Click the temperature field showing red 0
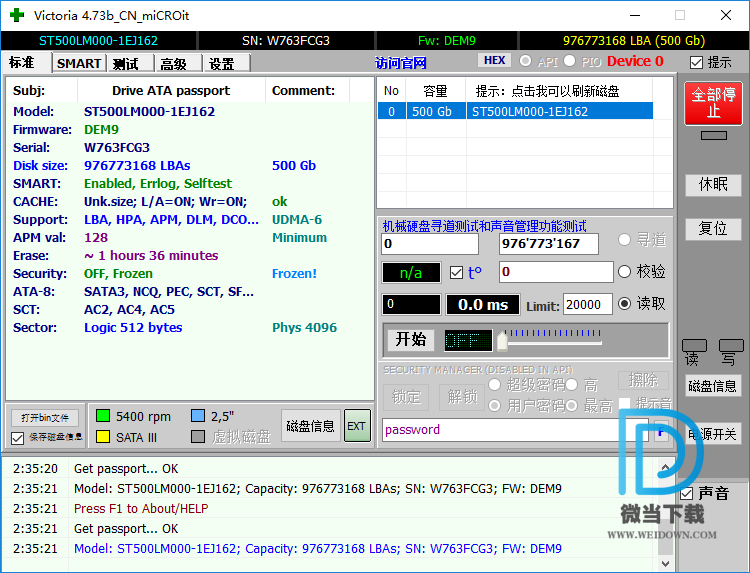The image size is (750, 573). [x=556, y=272]
